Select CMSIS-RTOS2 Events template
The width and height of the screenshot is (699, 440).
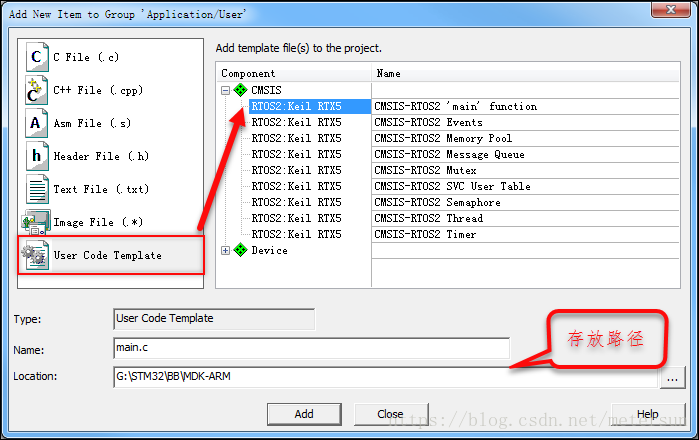[428, 123]
